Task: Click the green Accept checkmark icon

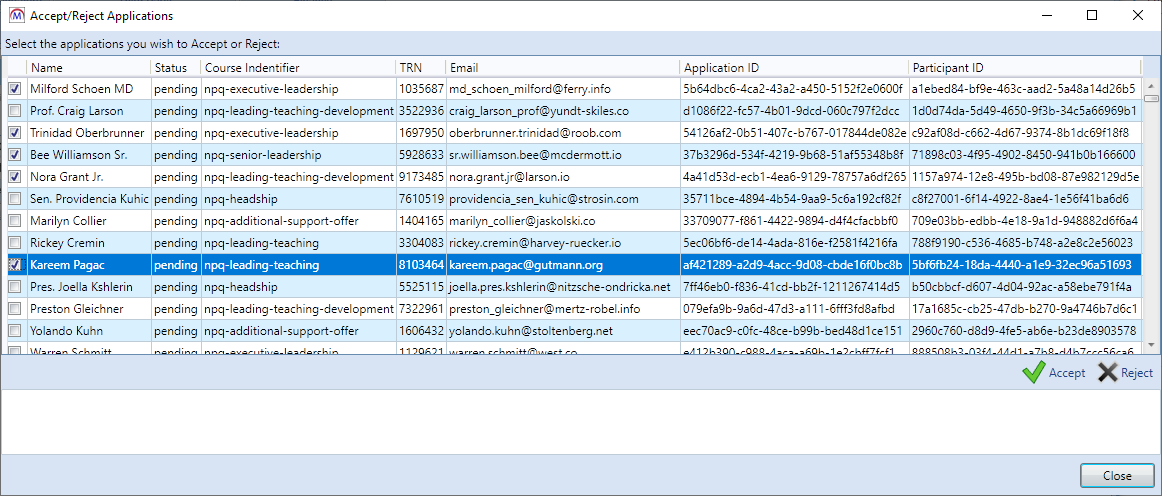Action: pos(1033,373)
